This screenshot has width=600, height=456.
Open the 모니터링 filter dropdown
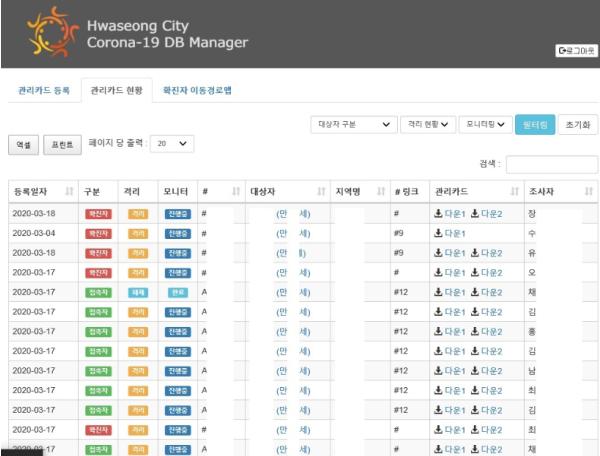(485, 125)
